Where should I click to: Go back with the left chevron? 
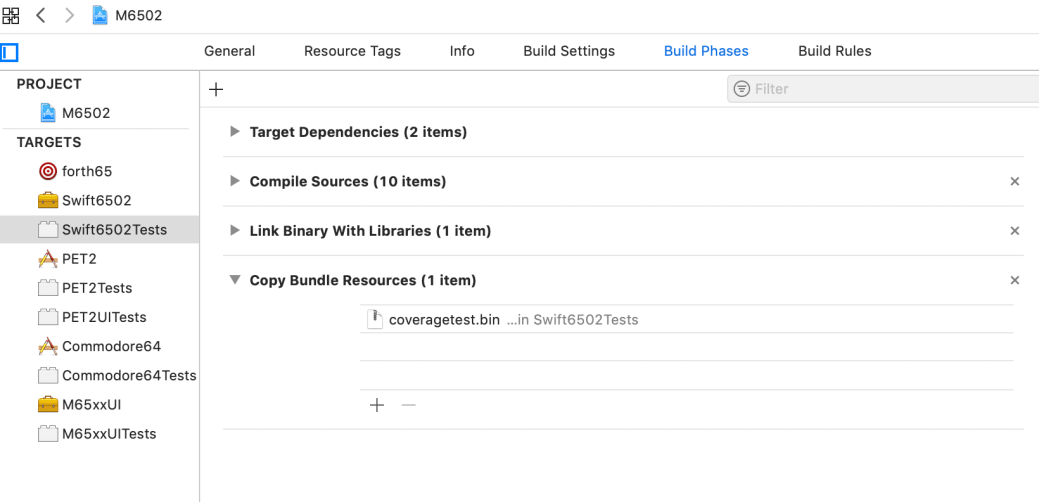tap(42, 16)
